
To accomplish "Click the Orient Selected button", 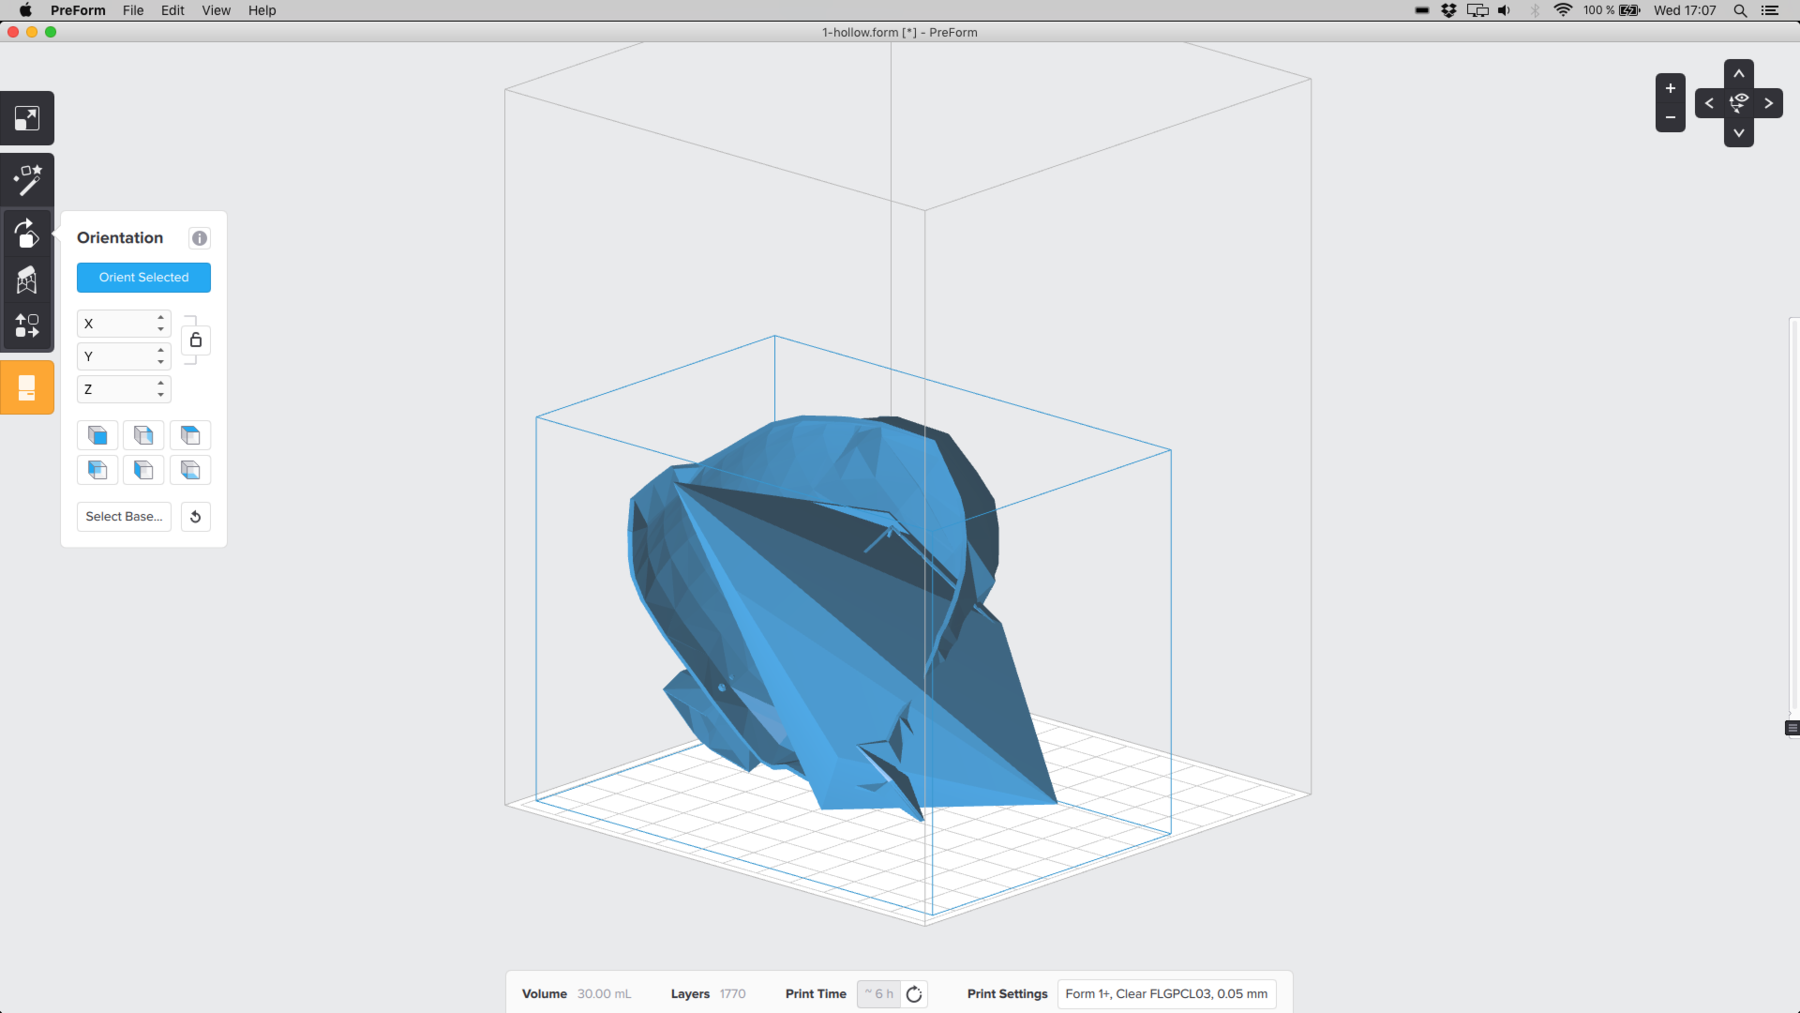I will 144,278.
